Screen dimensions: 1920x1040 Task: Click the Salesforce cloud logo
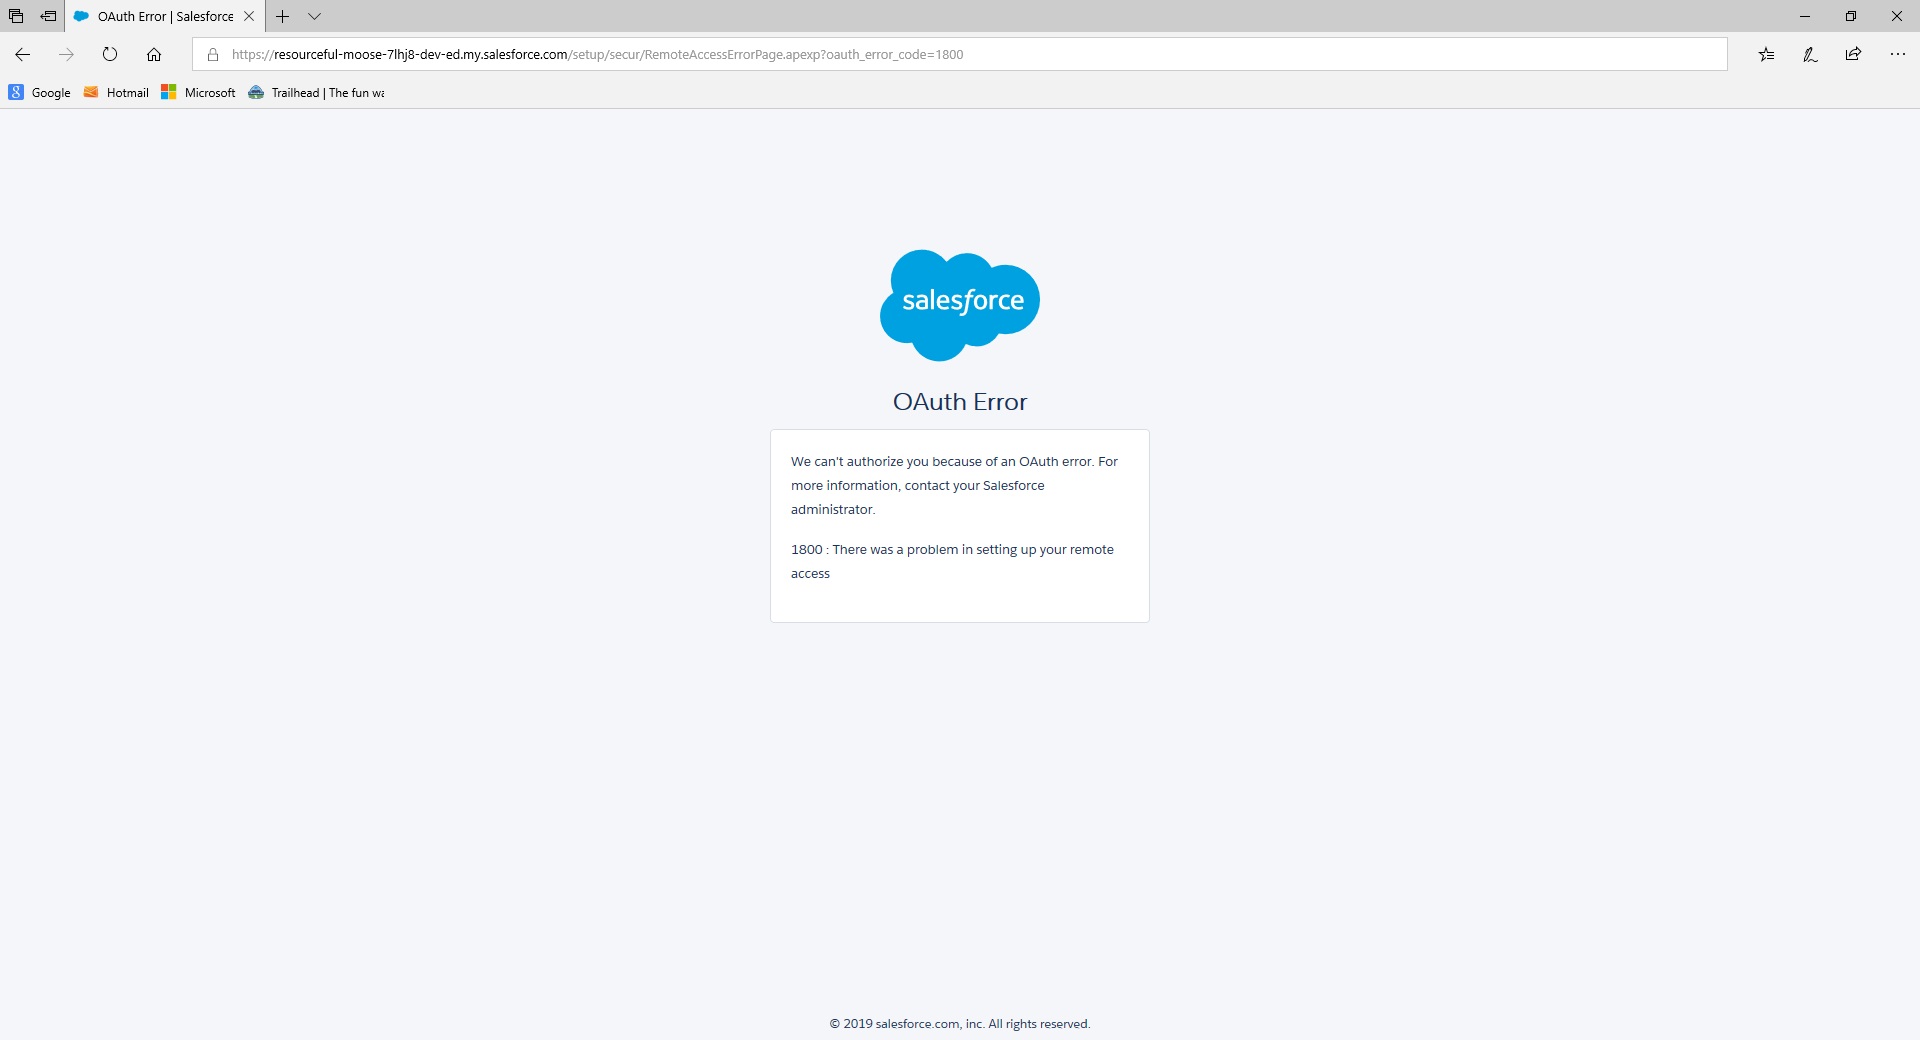[960, 305]
